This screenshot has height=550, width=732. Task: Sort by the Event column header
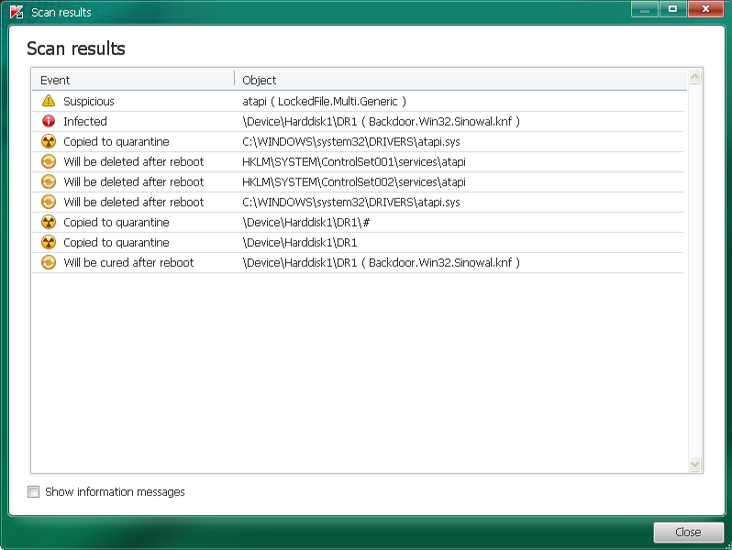click(55, 80)
